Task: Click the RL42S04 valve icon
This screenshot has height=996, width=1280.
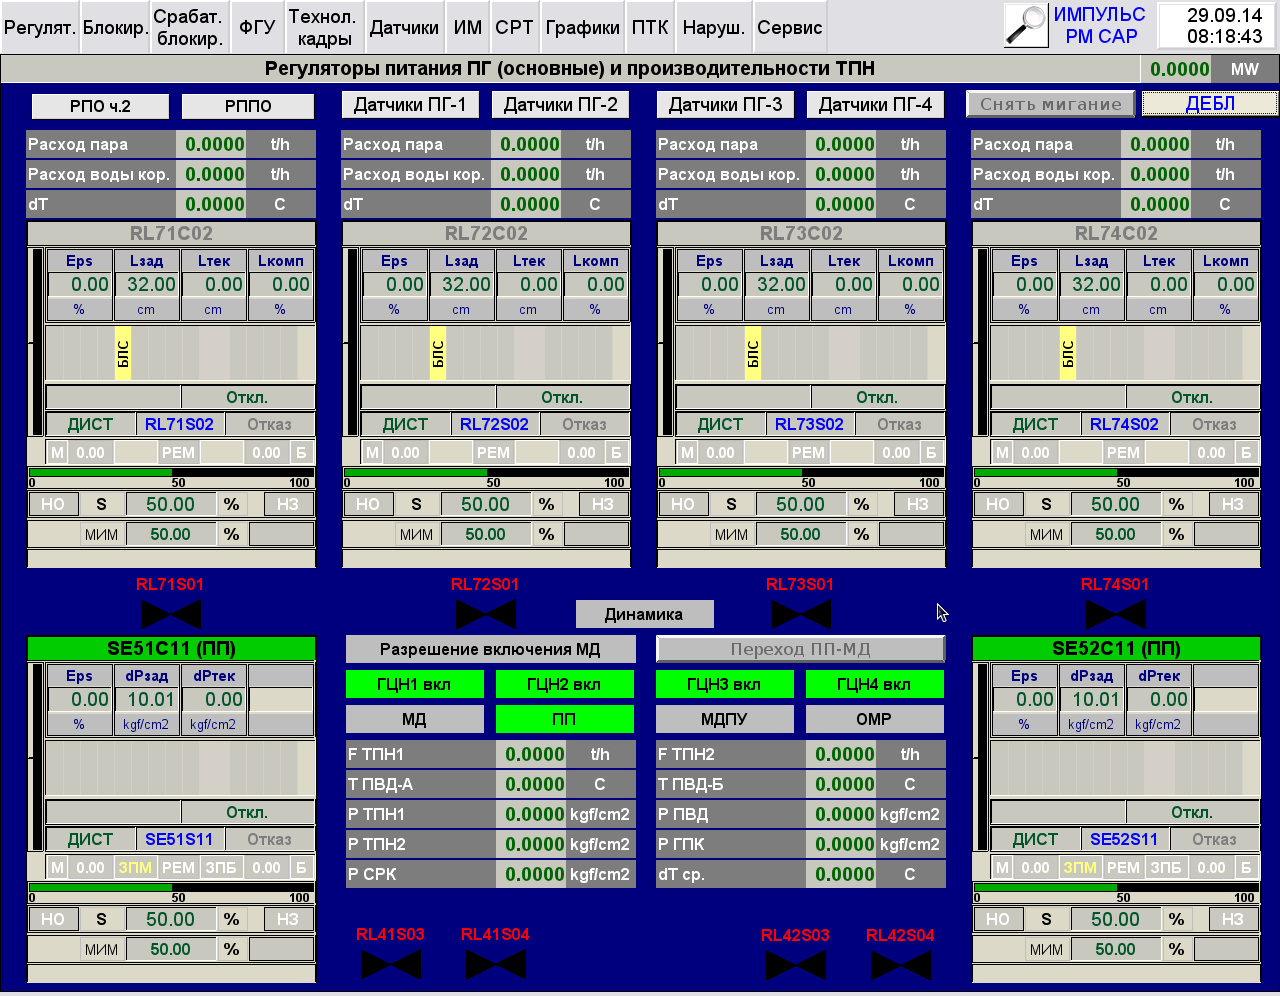Action: (901, 964)
